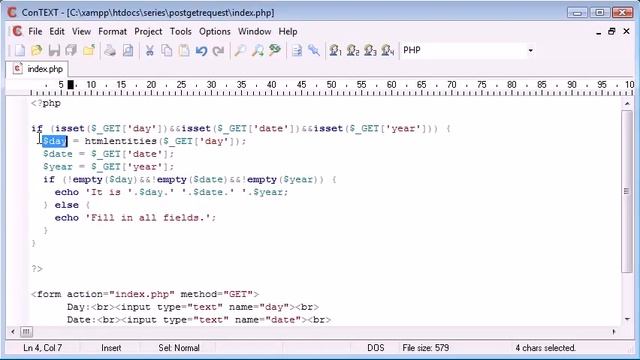640x360 pixels.
Task: Open Replace using the green arrows icon
Action: pos(275,51)
